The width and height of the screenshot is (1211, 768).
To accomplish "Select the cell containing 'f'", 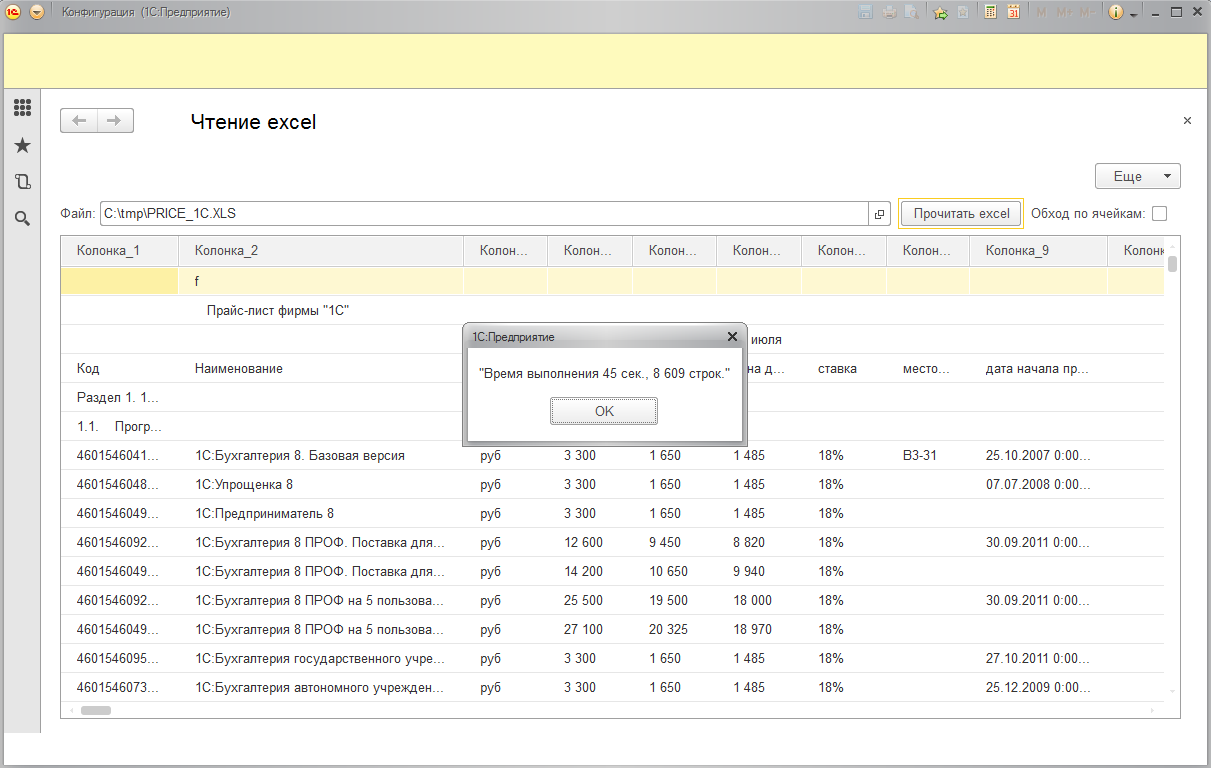I will (320, 281).
